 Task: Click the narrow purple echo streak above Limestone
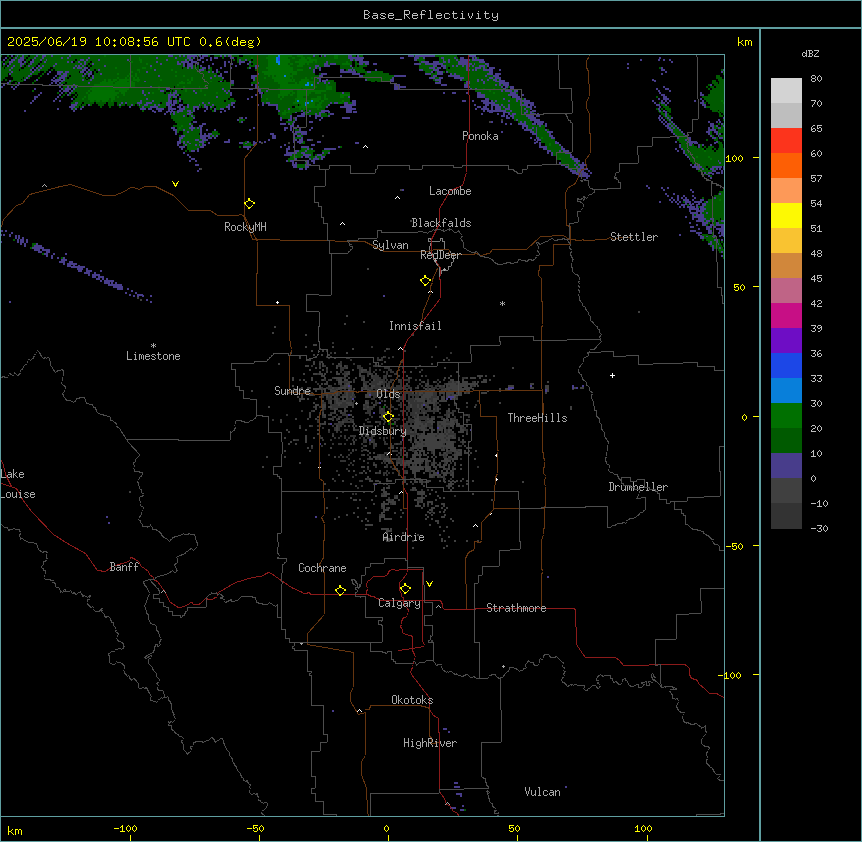pos(77,266)
